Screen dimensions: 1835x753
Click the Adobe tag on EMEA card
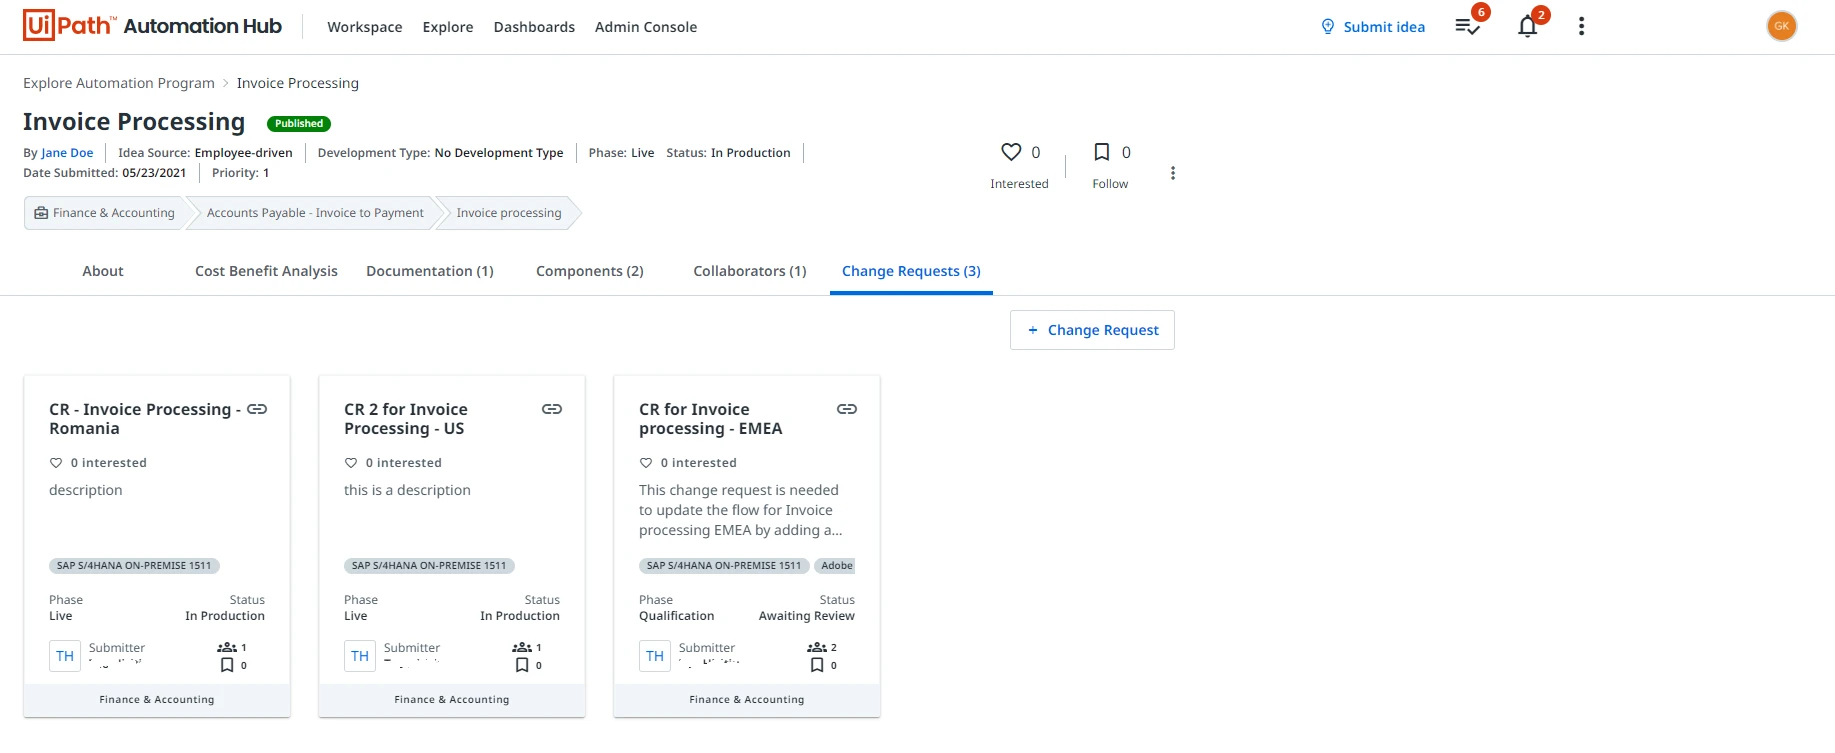tap(836, 566)
